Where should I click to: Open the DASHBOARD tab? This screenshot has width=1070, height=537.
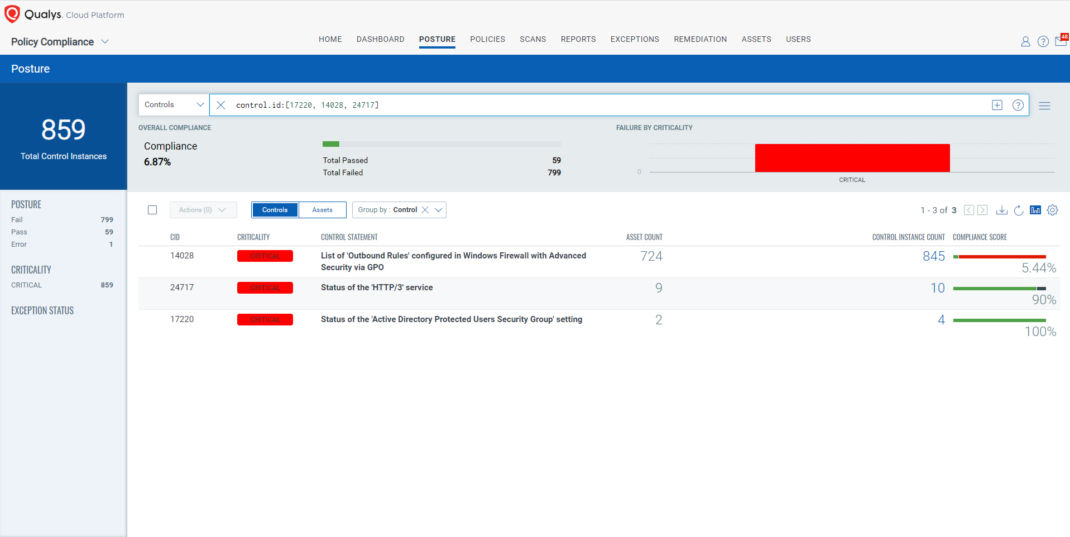(x=380, y=40)
